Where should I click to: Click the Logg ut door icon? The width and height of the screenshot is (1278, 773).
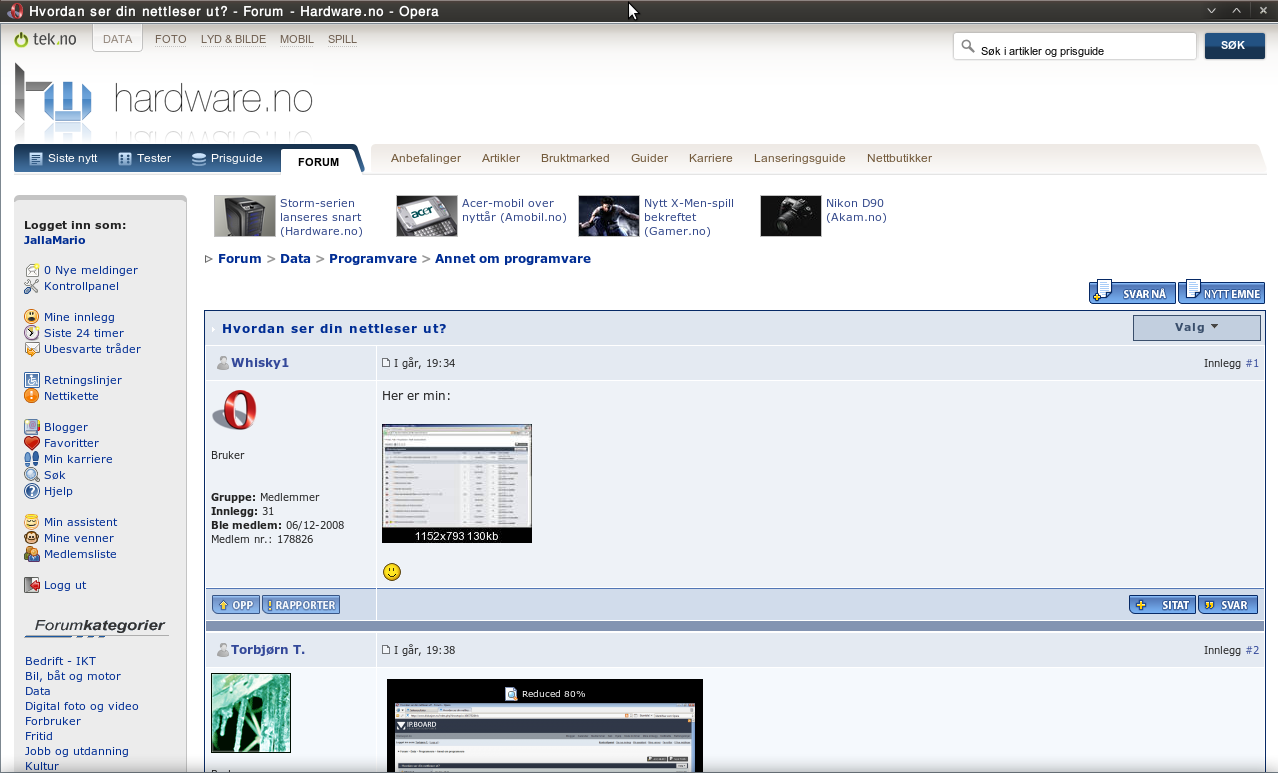click(x=32, y=585)
